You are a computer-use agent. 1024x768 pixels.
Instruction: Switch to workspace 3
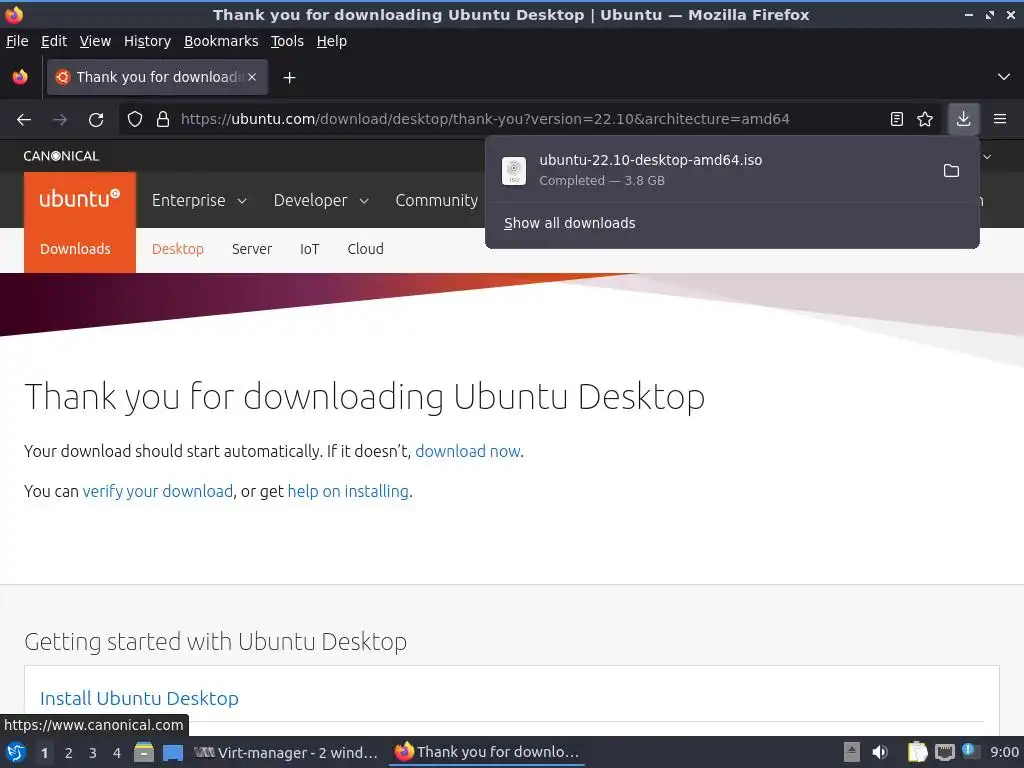(93, 753)
